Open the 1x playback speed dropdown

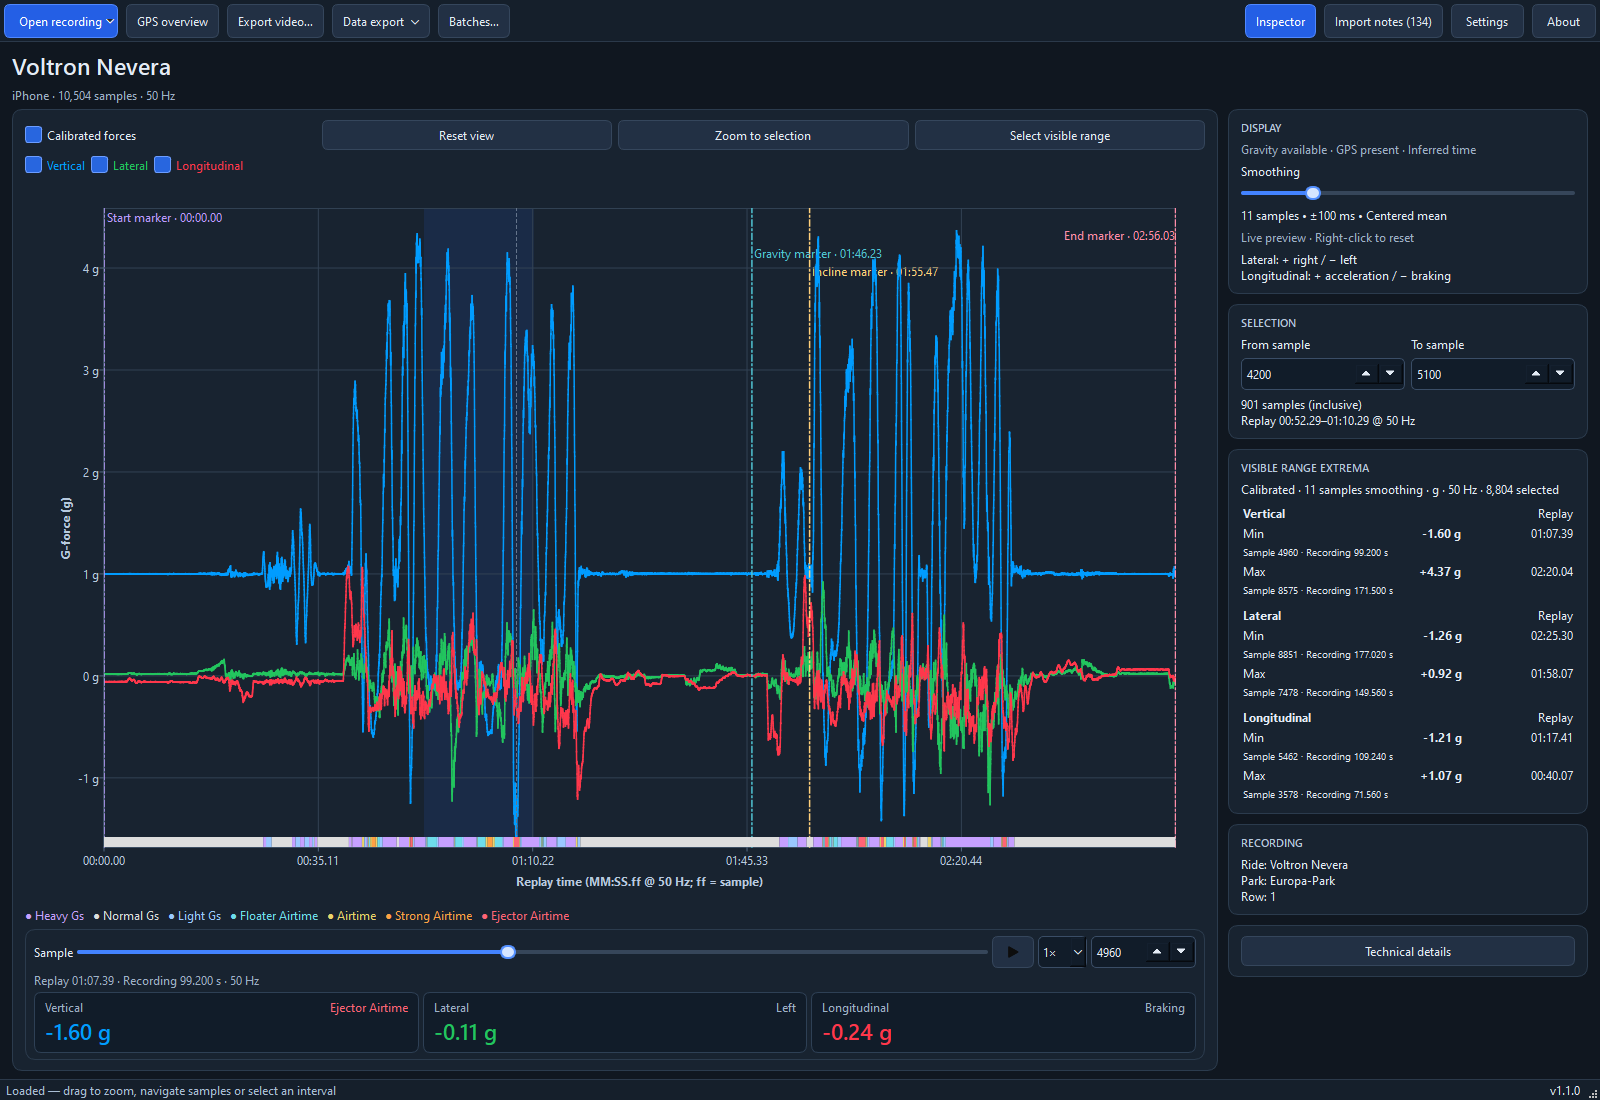coord(1062,952)
